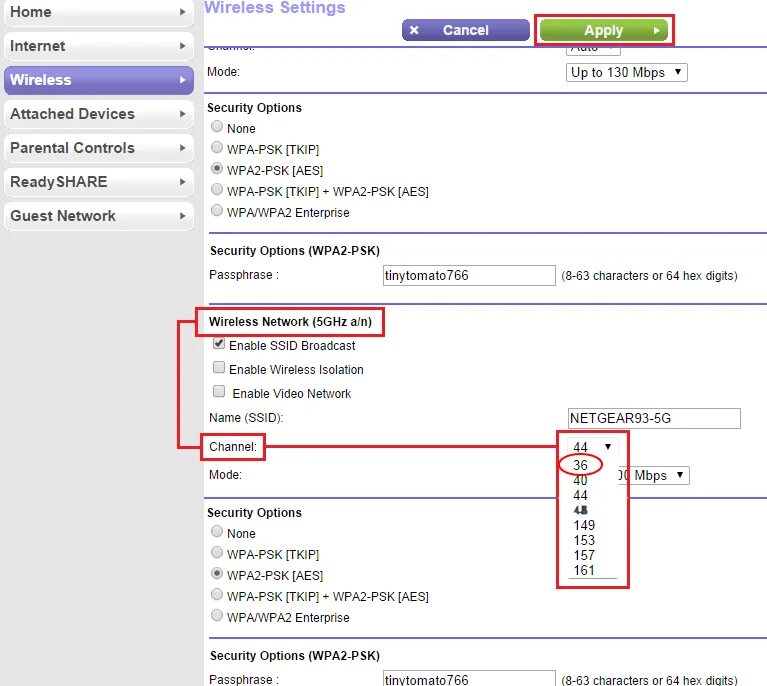Choose channel 36 from the list

[580, 465]
